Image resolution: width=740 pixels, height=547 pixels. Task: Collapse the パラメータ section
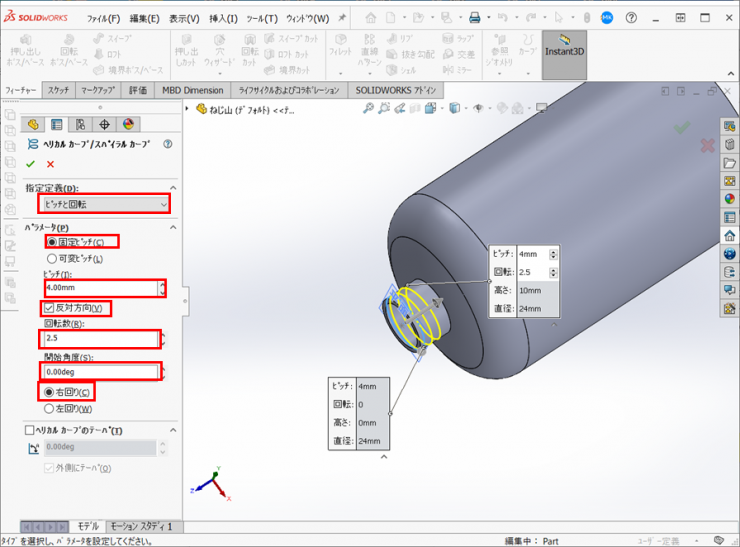[x=173, y=228]
